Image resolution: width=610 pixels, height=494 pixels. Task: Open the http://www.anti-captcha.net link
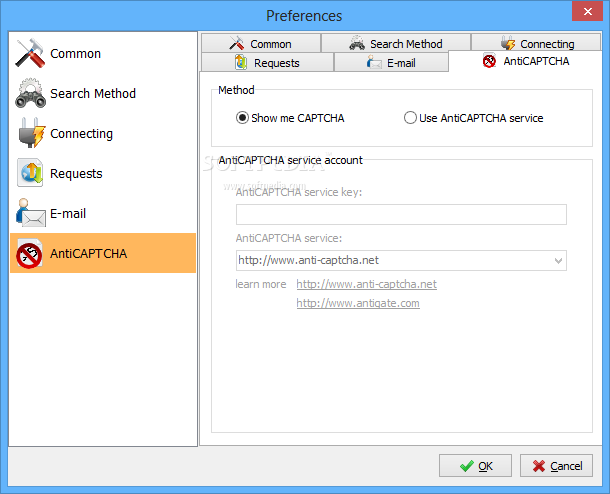(x=366, y=284)
